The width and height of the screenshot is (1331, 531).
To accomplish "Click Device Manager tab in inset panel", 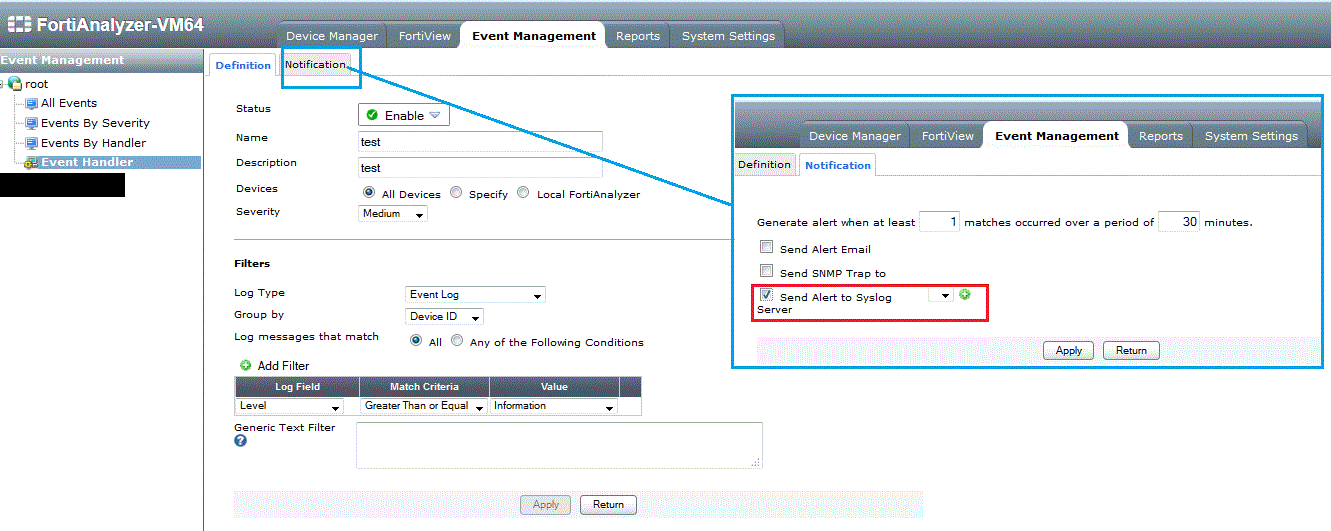I will click(855, 135).
